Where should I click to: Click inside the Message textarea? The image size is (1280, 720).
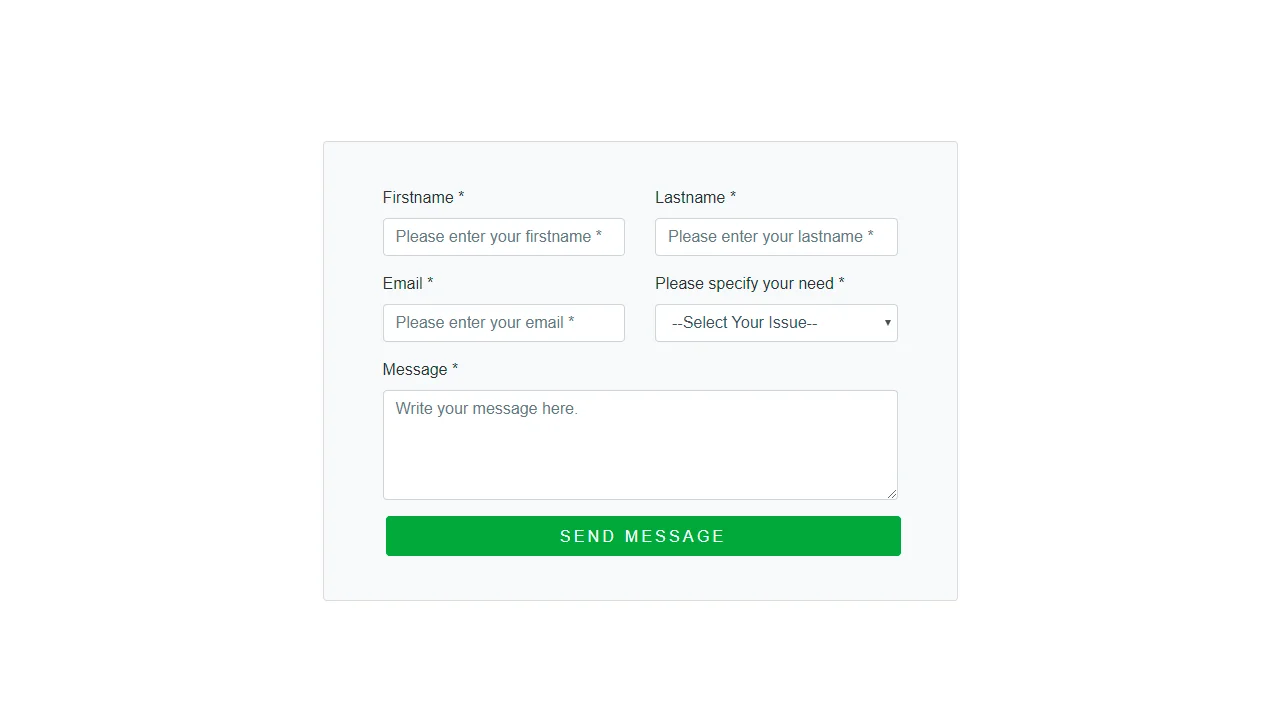point(640,445)
